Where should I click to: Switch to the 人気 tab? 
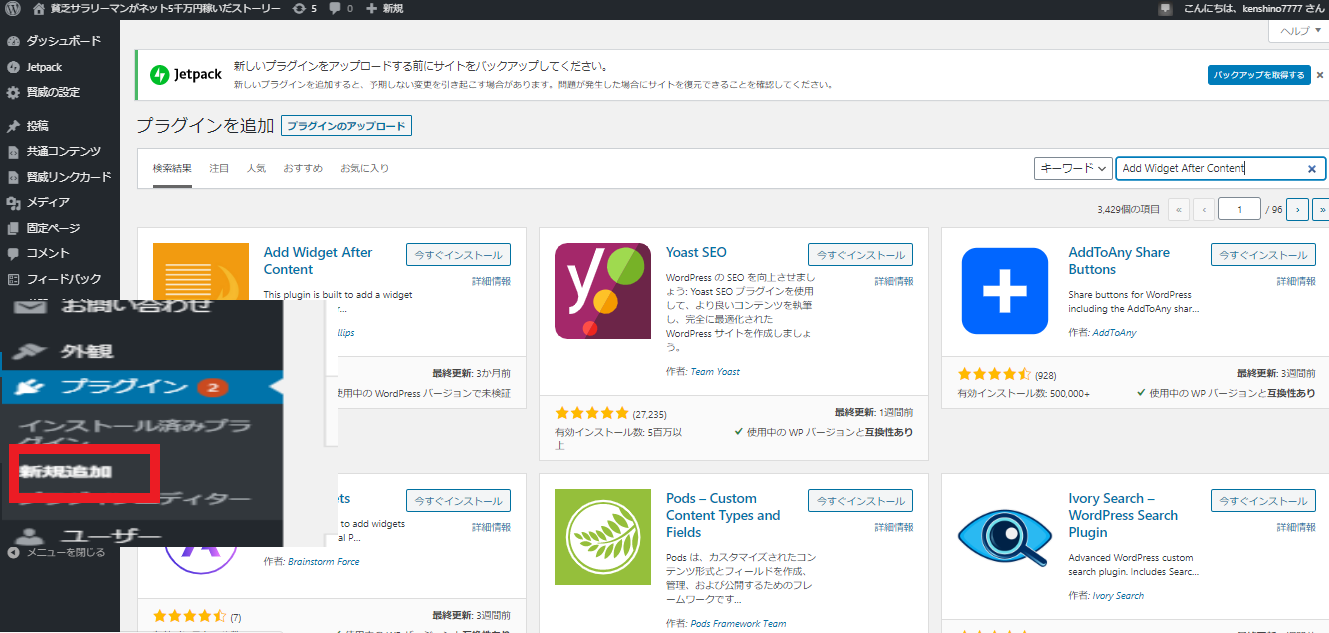(256, 168)
